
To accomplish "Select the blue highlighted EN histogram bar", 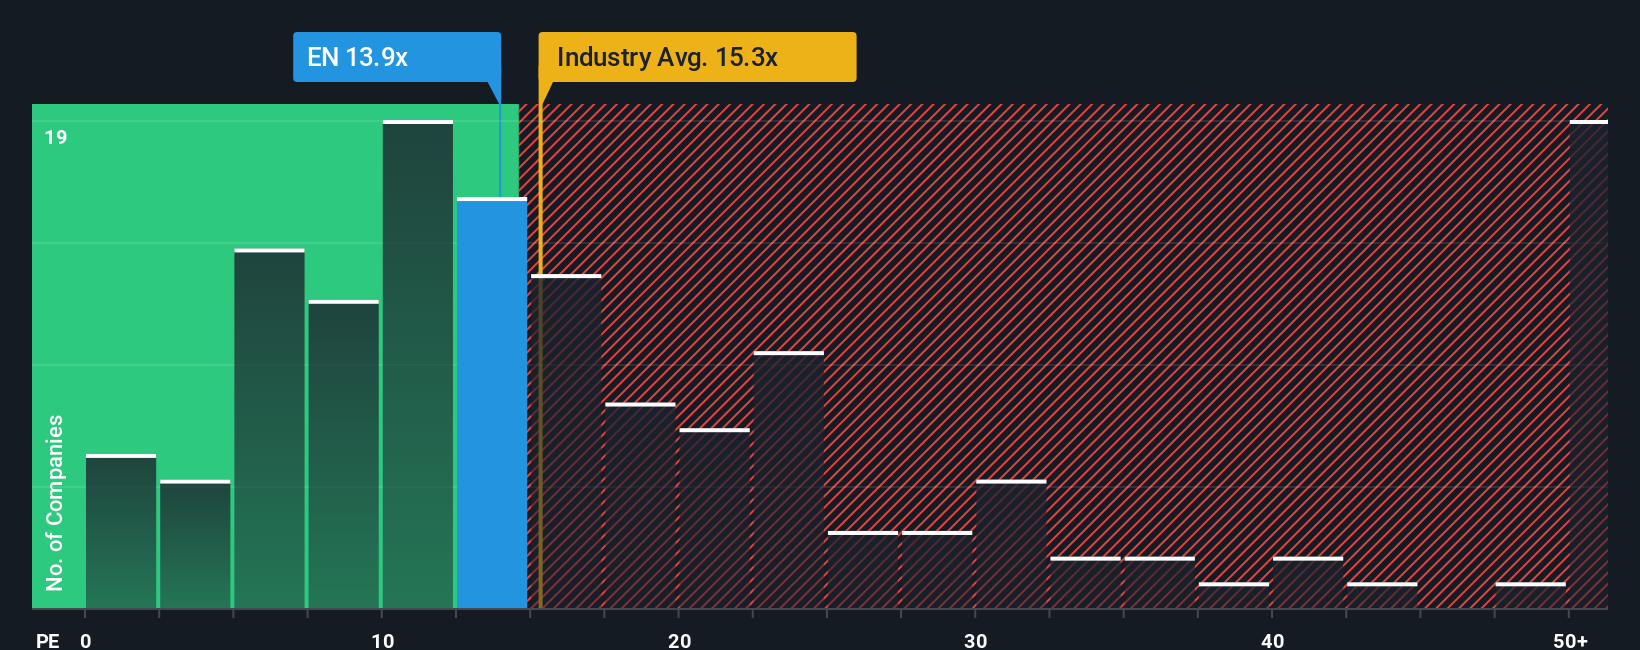I will [492, 403].
